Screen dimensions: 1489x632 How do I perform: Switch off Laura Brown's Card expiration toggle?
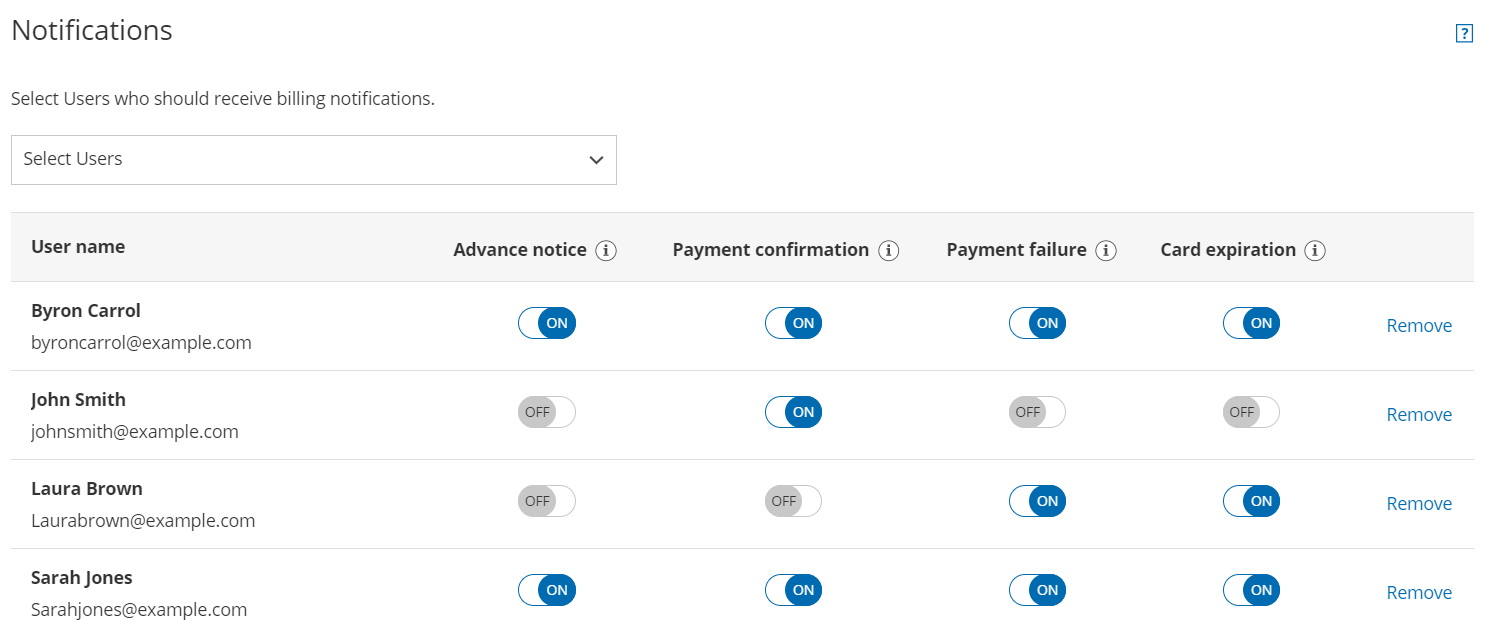coord(1251,501)
